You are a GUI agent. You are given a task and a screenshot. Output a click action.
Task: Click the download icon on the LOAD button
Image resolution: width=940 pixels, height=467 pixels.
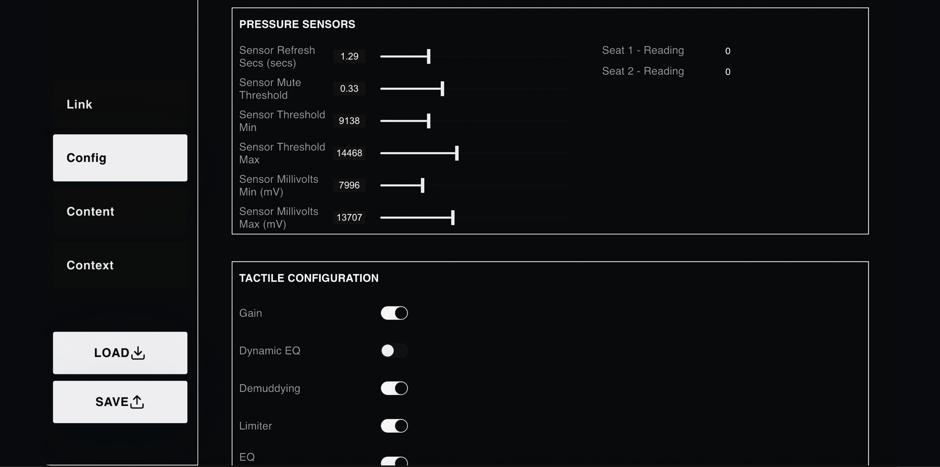tap(138, 353)
